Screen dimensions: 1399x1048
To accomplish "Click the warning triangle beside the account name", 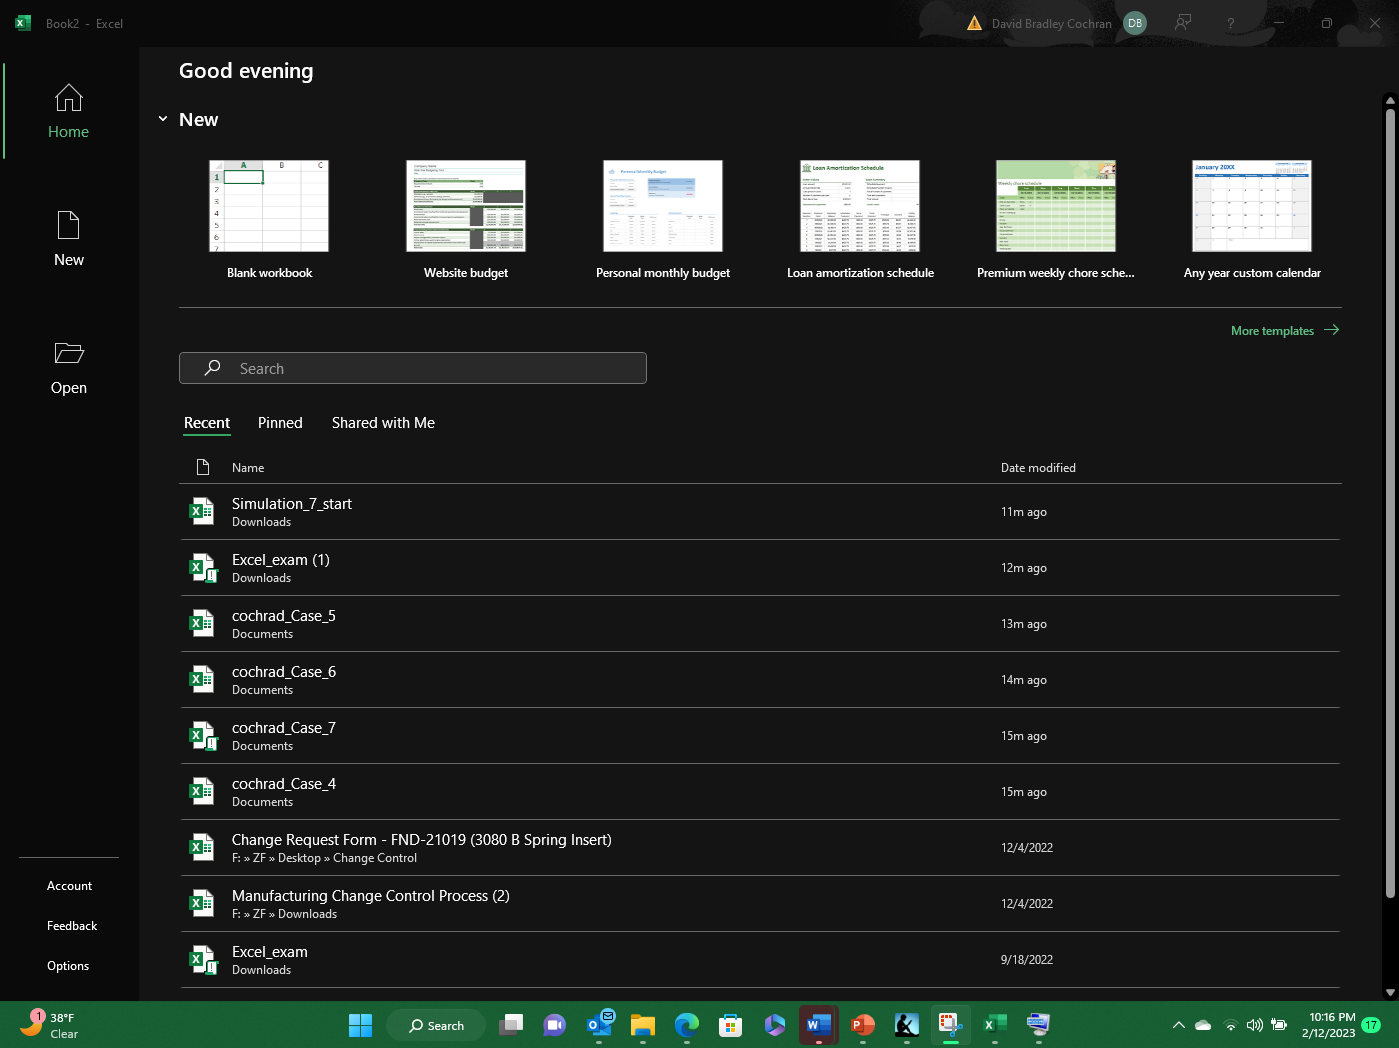I will coord(974,22).
